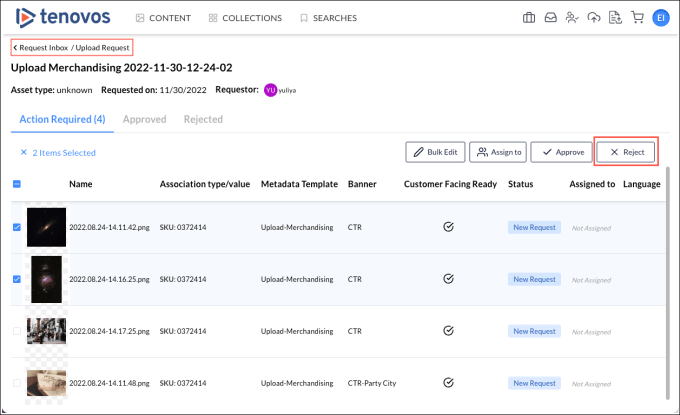Image resolution: width=680 pixels, height=415 pixels.
Task: Click the document export icon
Action: coord(616,18)
